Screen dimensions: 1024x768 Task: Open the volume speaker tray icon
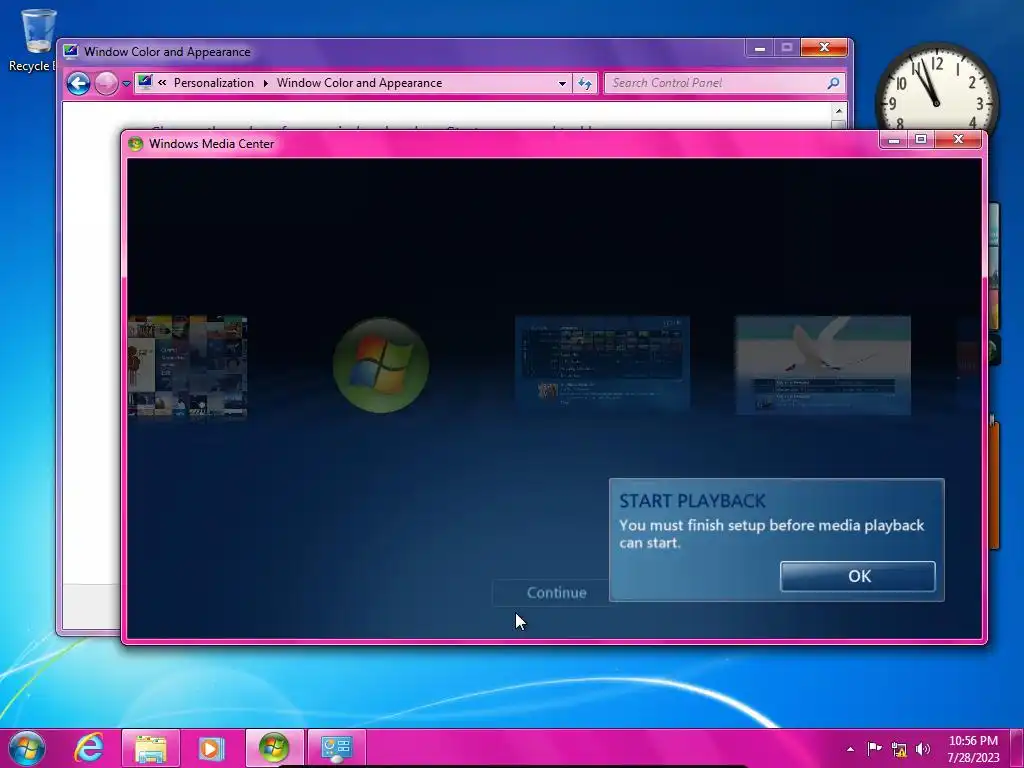click(923, 749)
